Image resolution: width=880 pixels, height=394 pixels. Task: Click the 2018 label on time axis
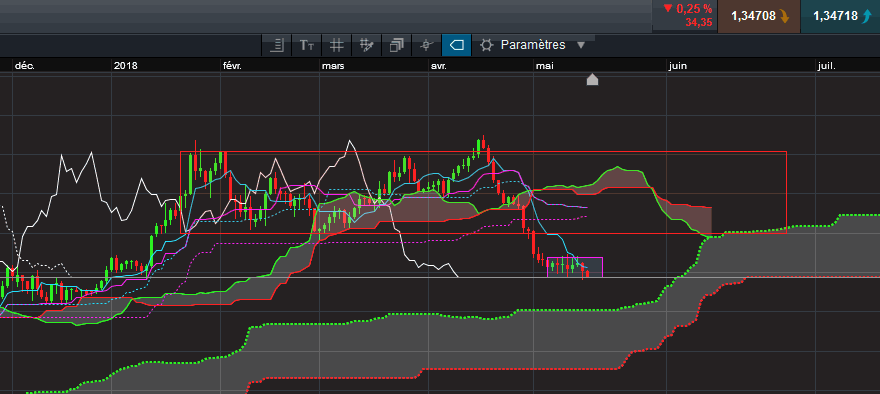pos(125,66)
